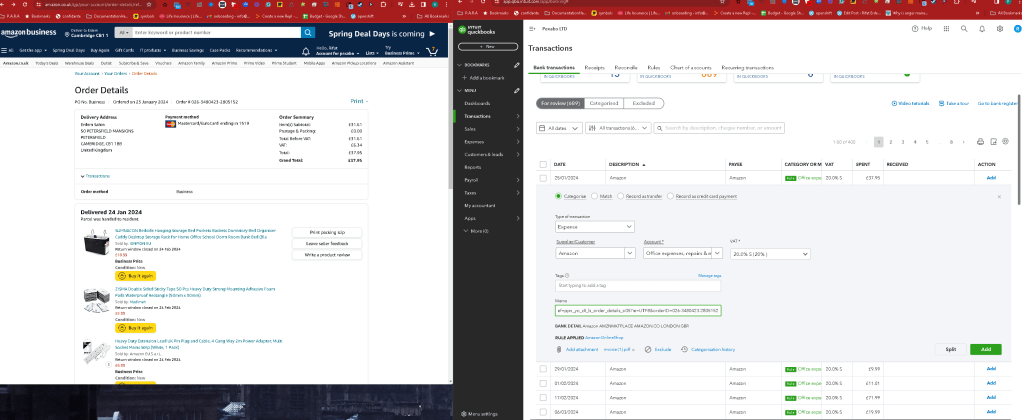Open the QuickBooks apps grid icon

[946, 29]
